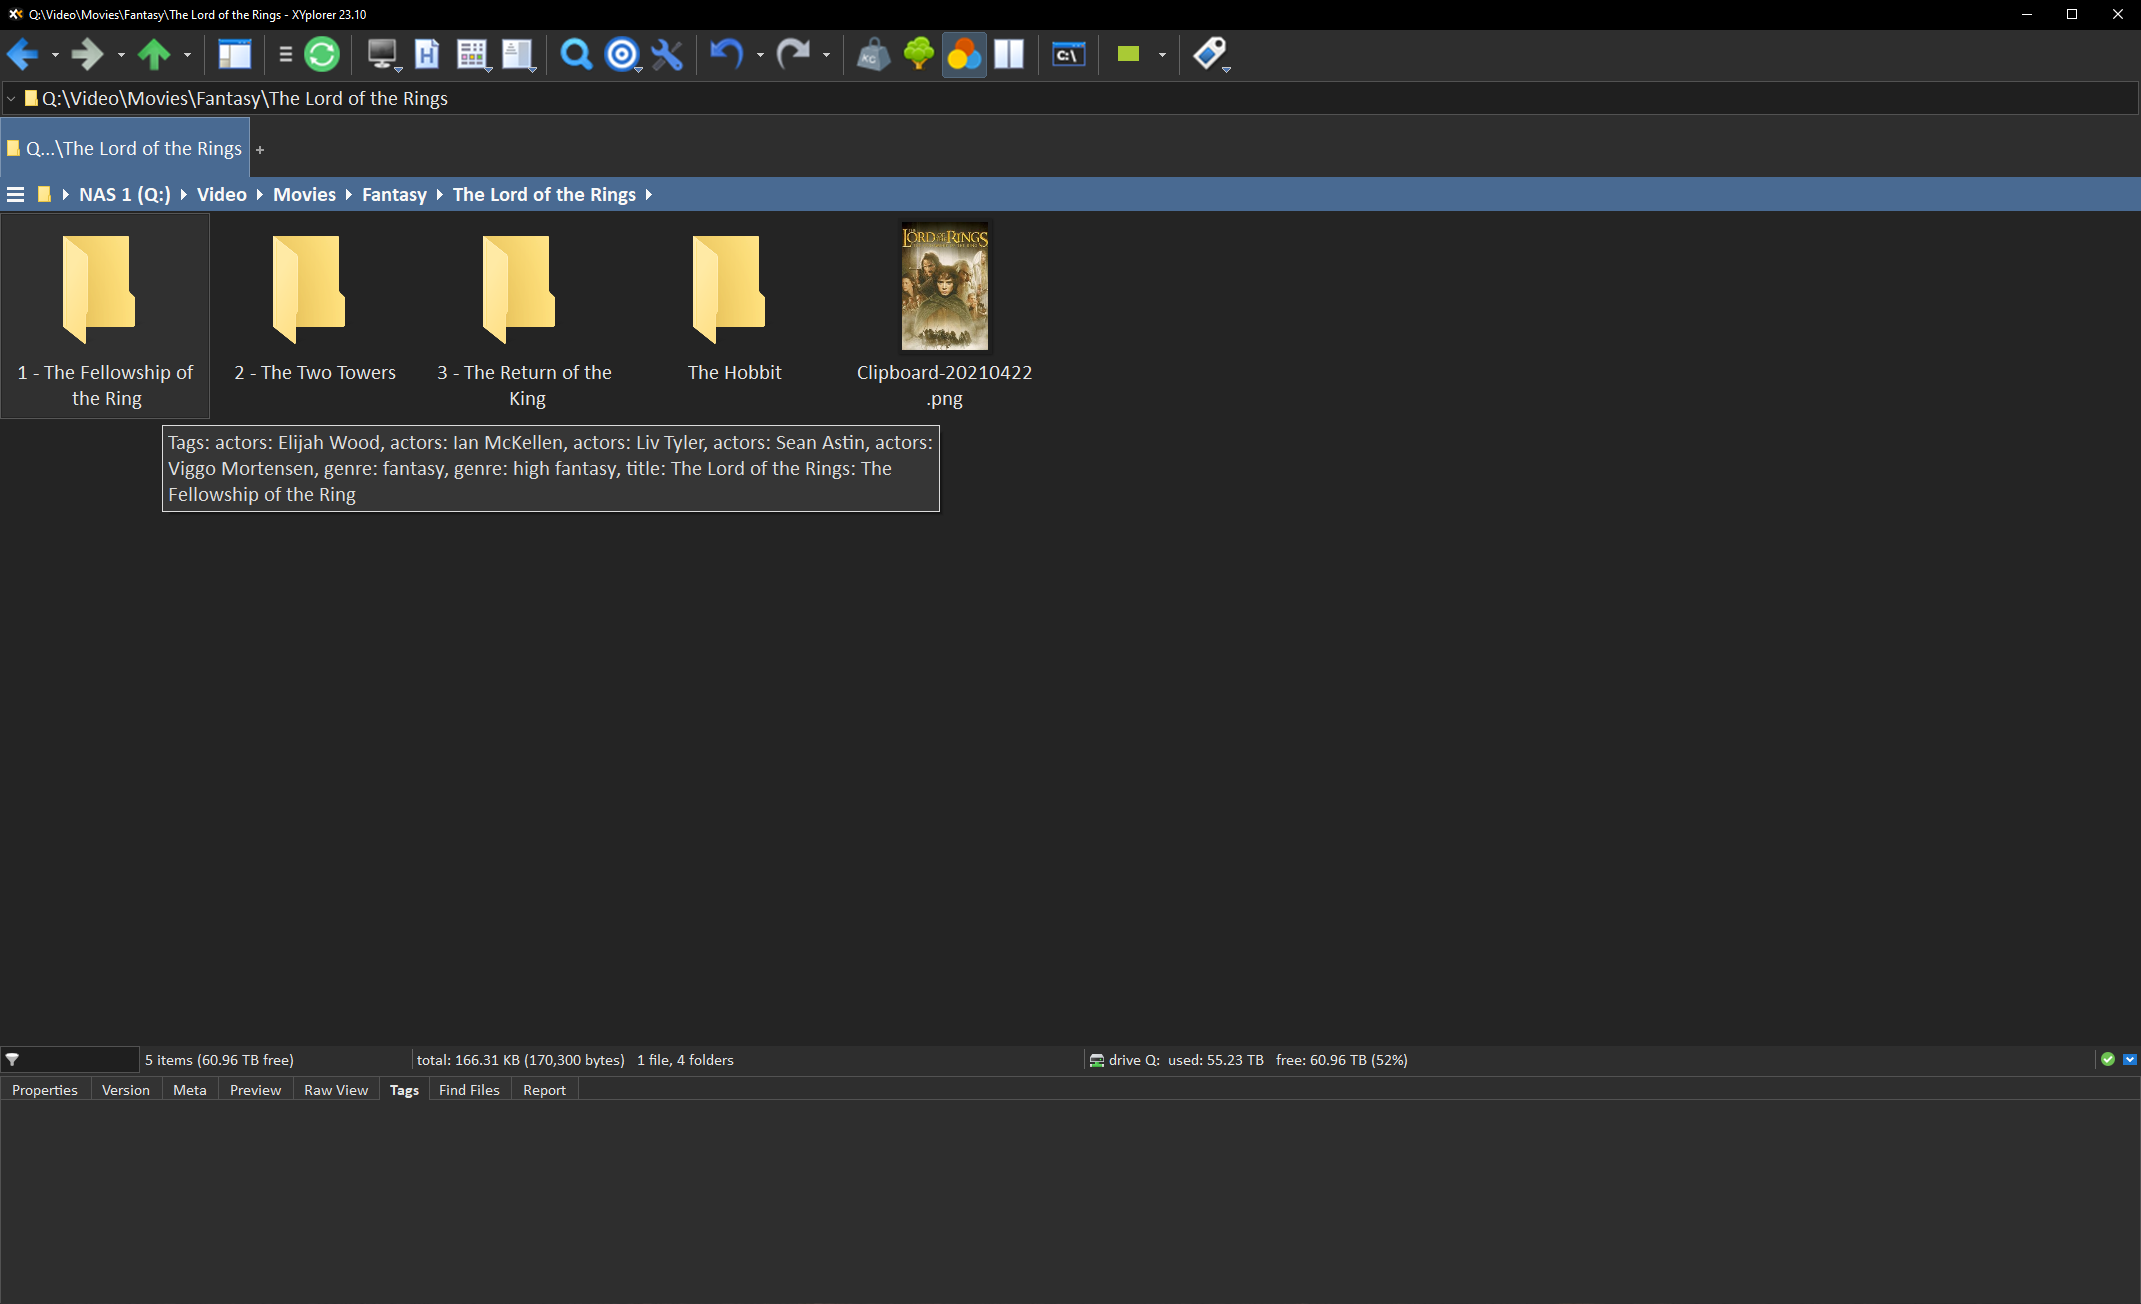
Task: Click the Redo arrow icon
Action: coord(795,54)
